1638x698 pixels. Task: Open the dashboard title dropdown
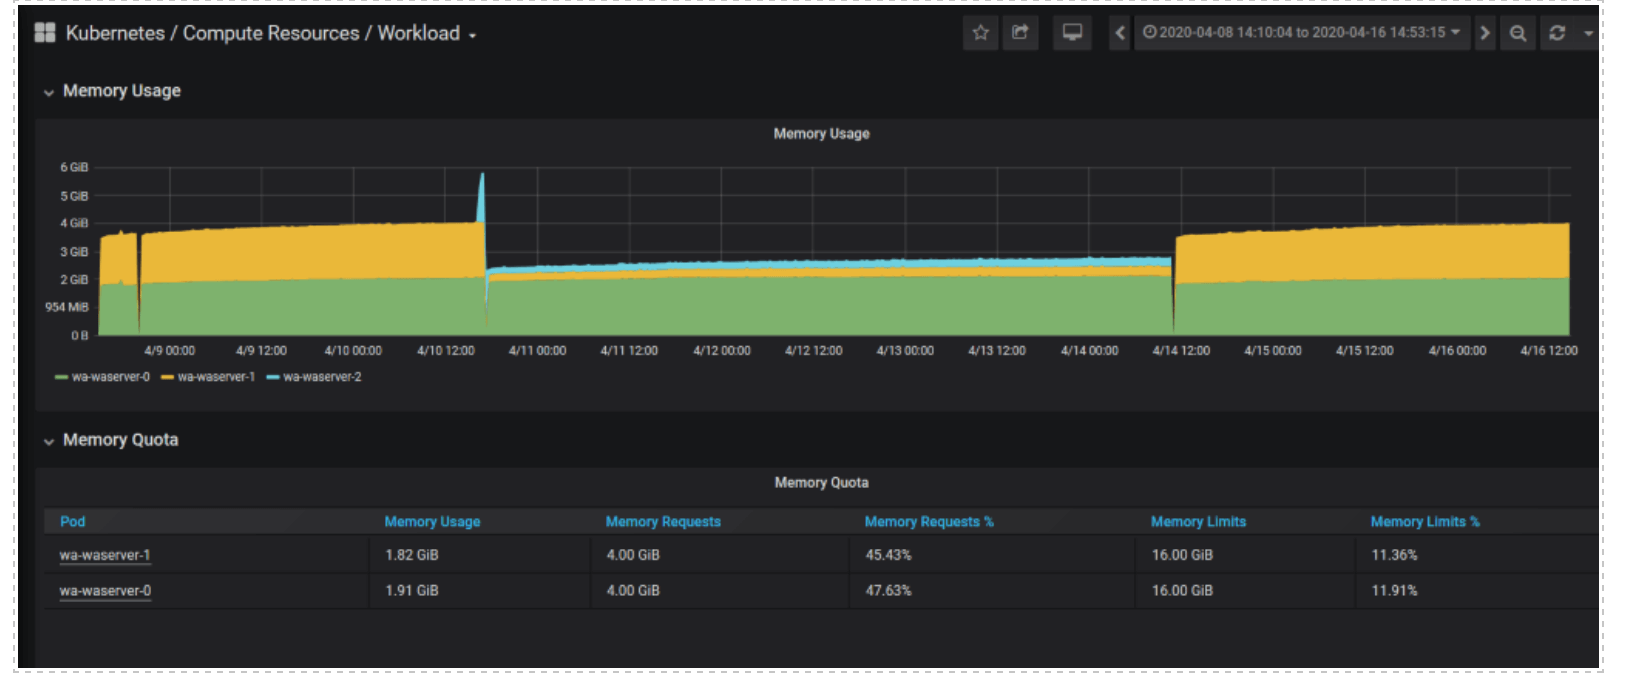[270, 33]
